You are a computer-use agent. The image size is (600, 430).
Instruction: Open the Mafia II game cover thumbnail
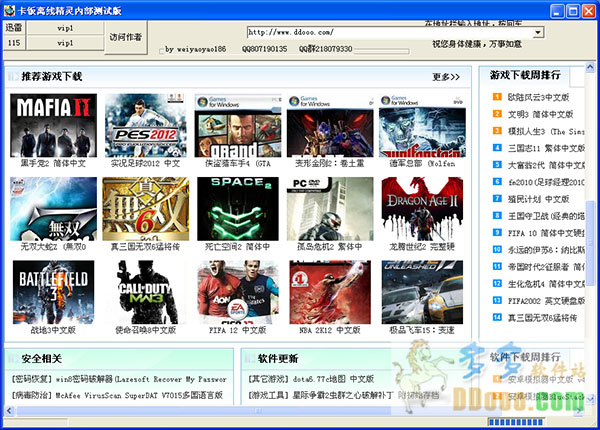click(53, 125)
